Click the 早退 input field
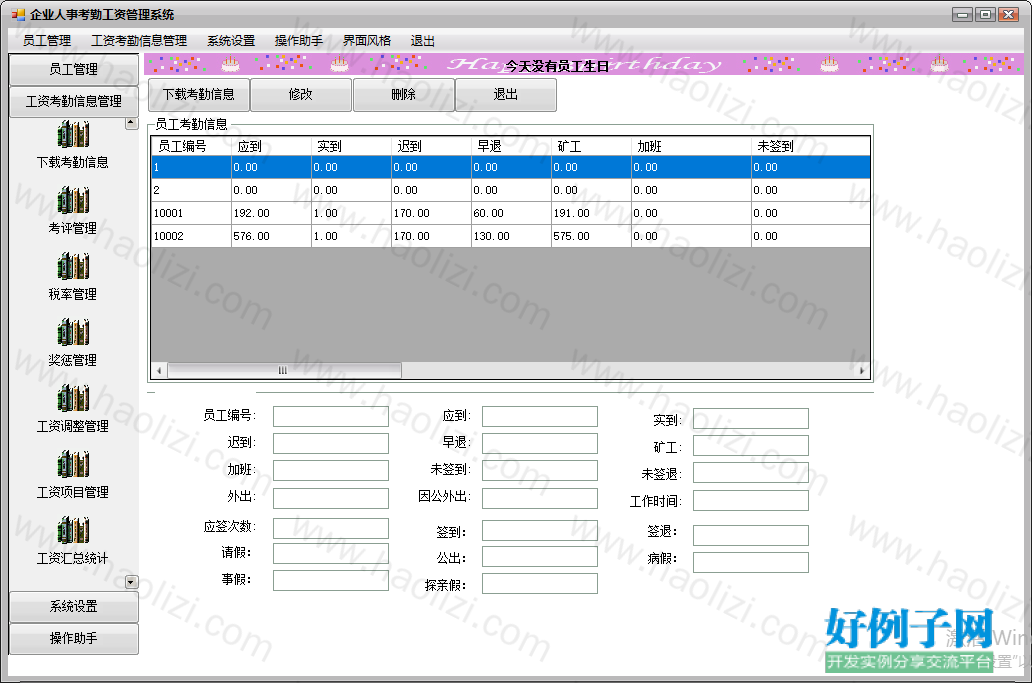The width and height of the screenshot is (1032, 683). click(540, 443)
